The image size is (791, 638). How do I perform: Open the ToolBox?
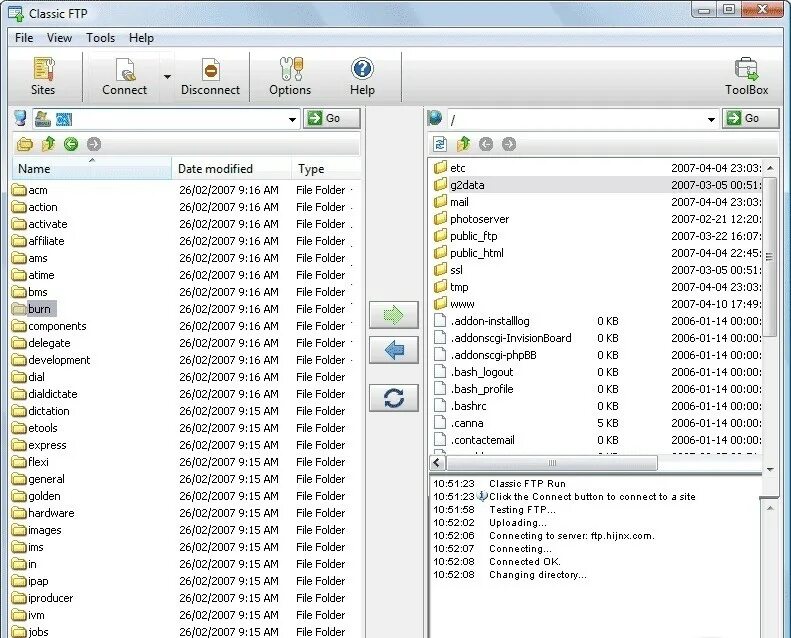point(747,77)
